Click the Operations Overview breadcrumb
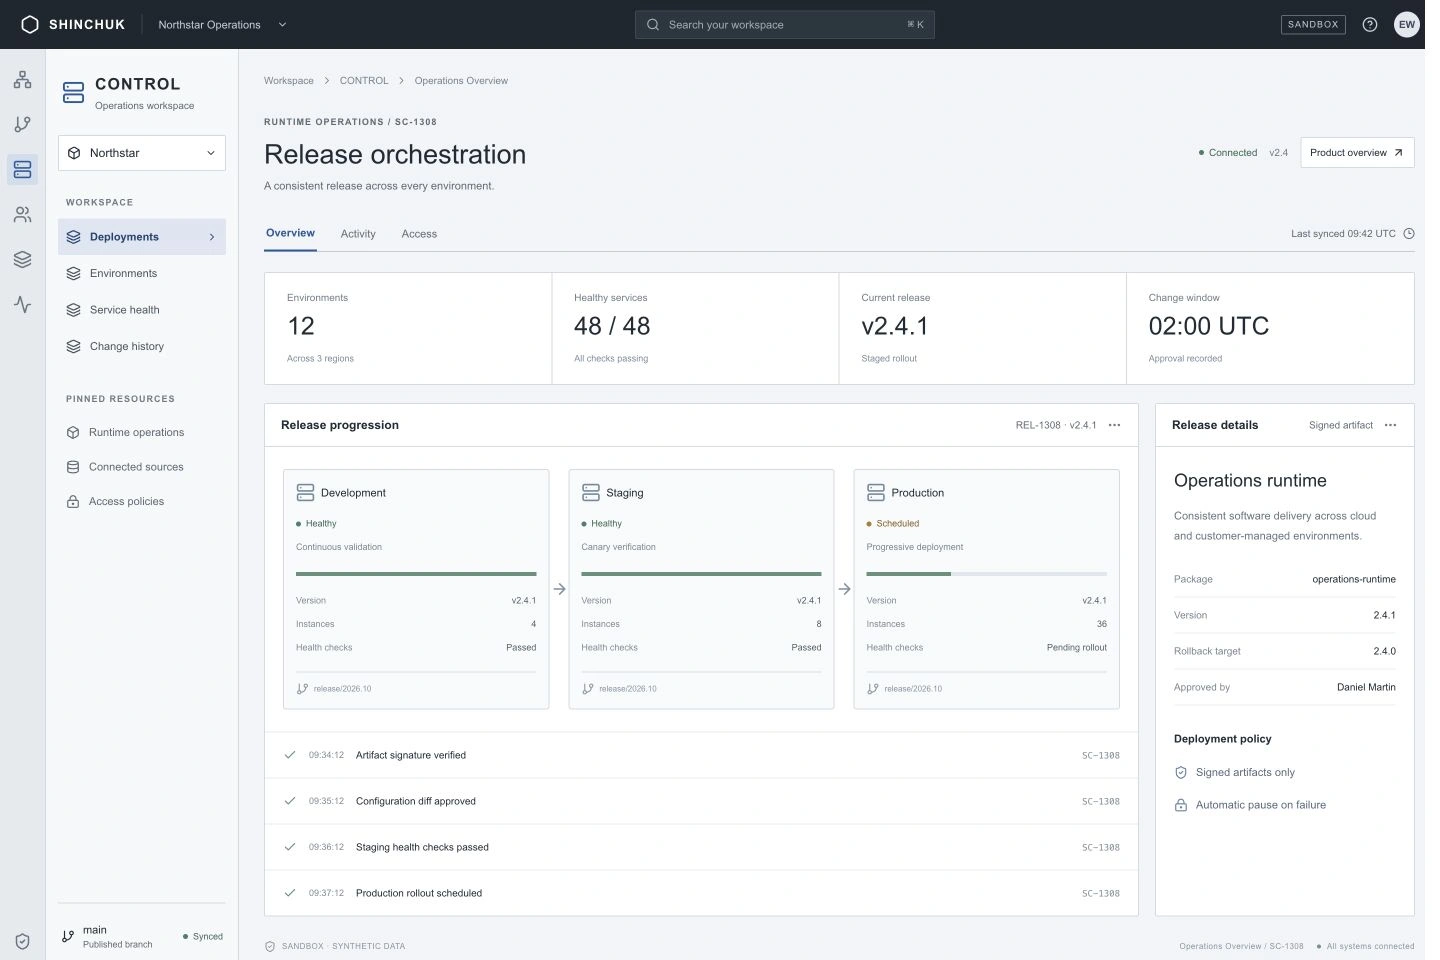 tap(461, 81)
